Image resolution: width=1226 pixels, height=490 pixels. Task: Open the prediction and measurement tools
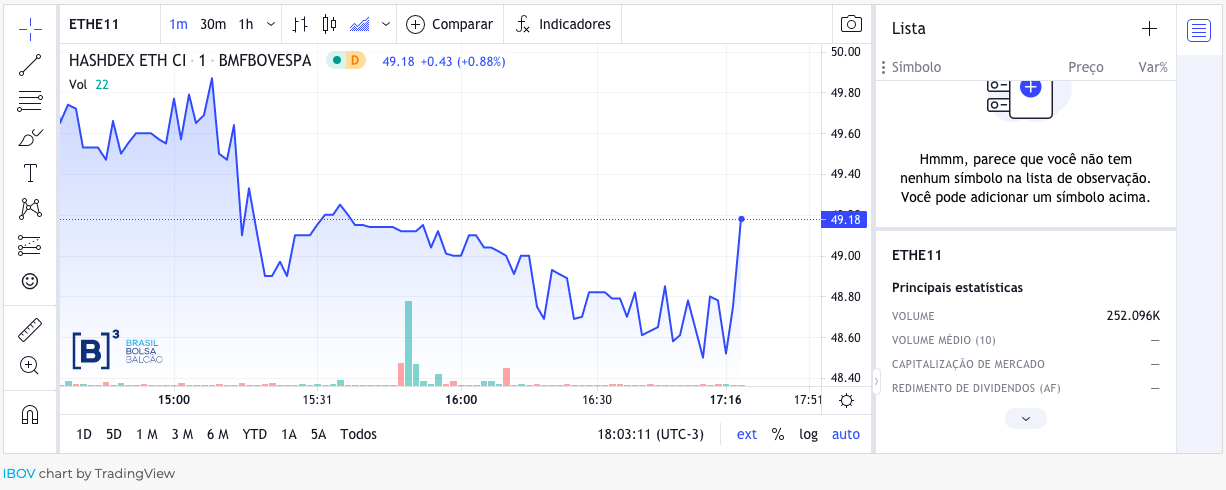30,245
